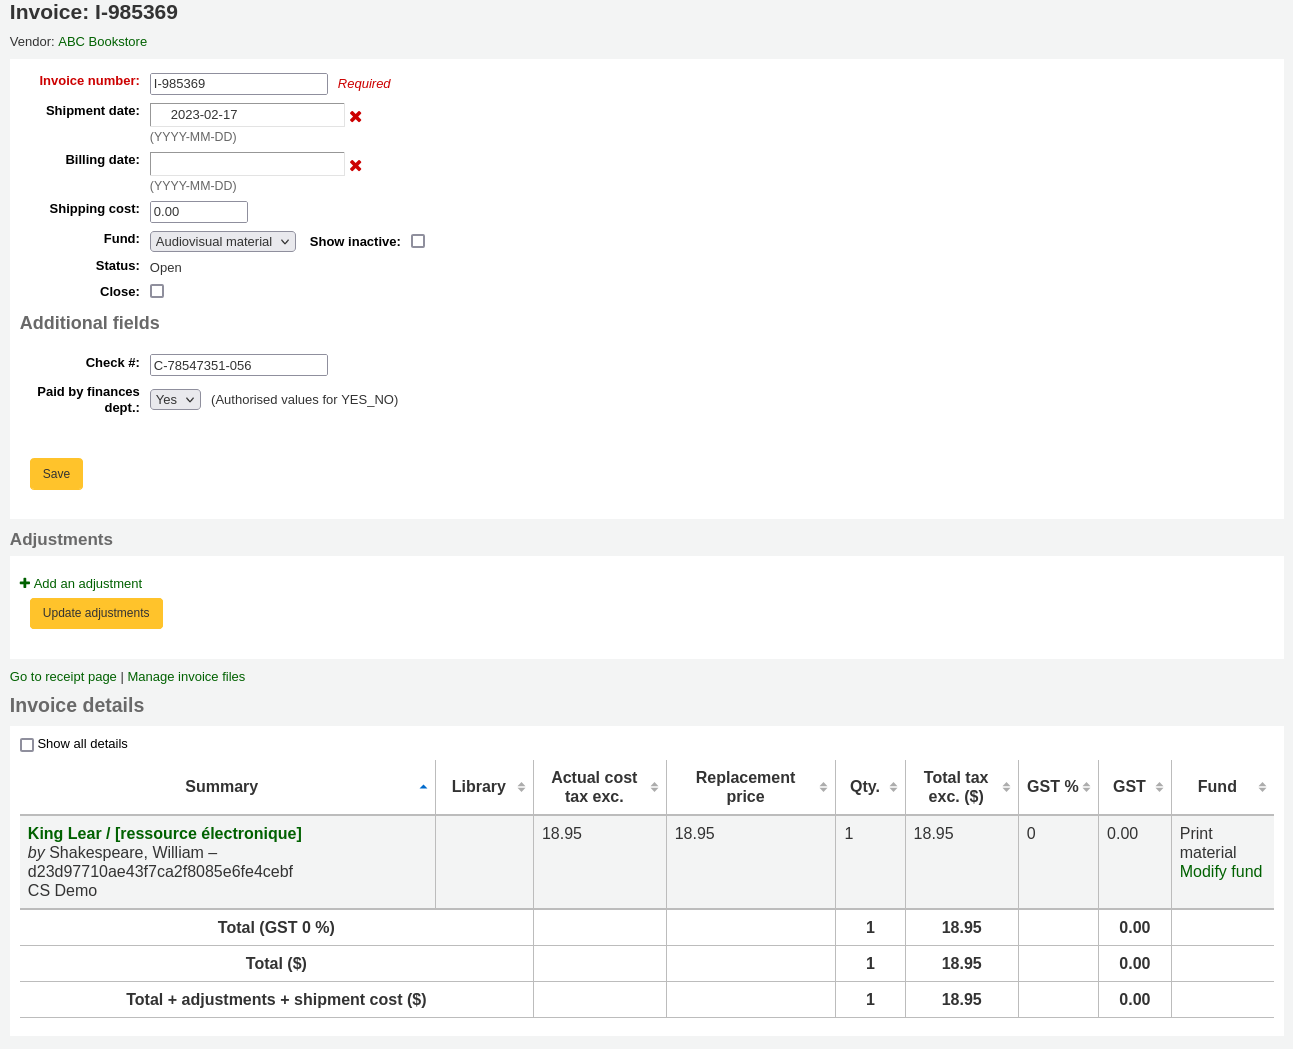Click the plus icon to add an adjustment
Viewport: 1293px width, 1049px height.
click(x=26, y=583)
